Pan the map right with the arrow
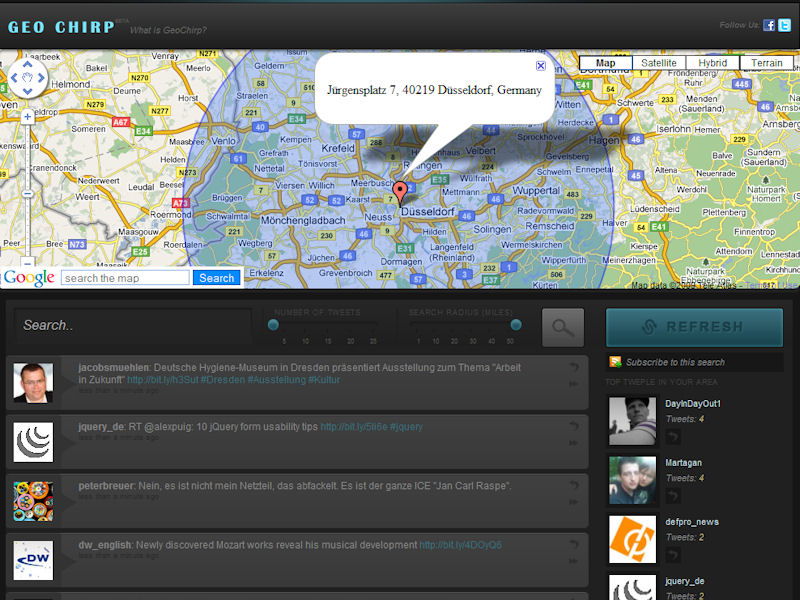Screen dimensions: 800x600 (x=41, y=78)
